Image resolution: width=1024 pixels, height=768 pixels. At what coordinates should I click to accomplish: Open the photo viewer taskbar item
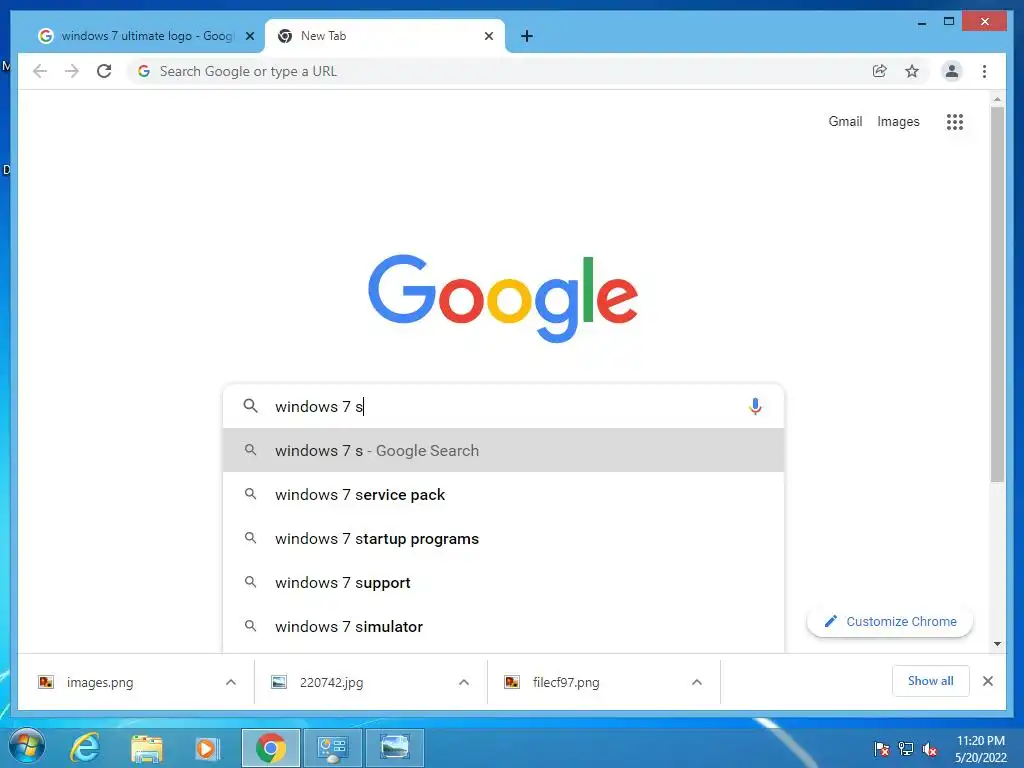click(394, 748)
